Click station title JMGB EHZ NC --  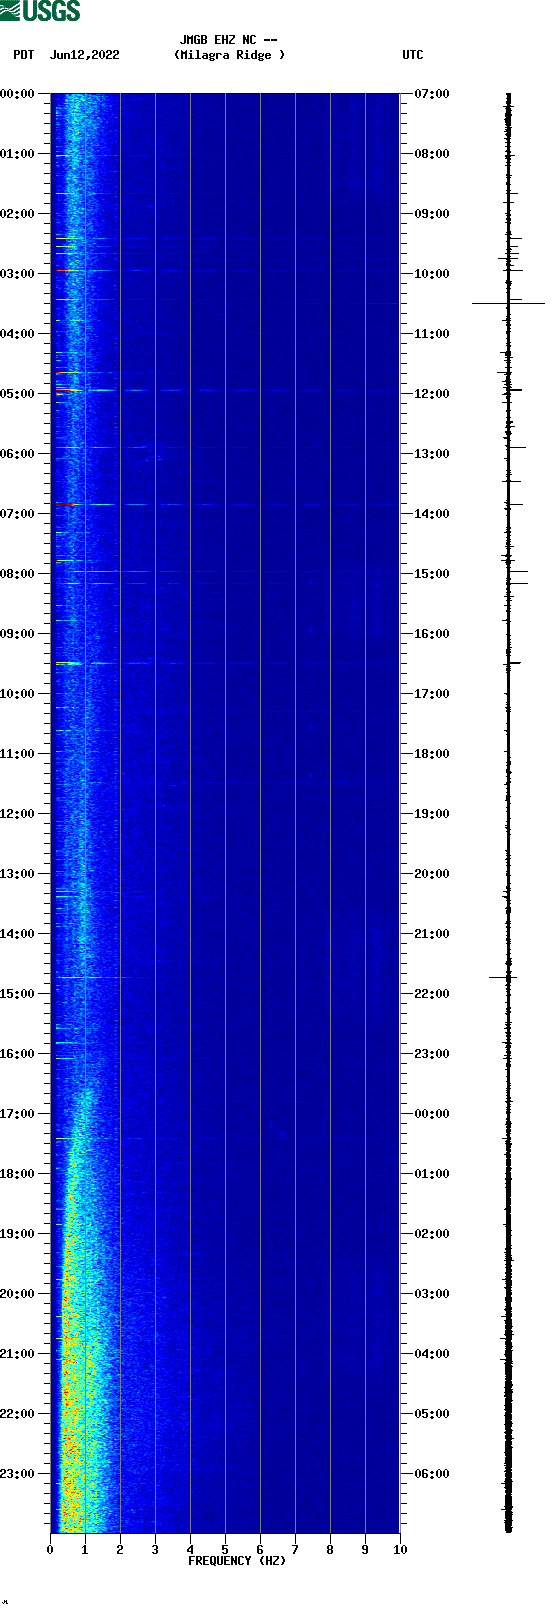pyautogui.click(x=228, y=40)
